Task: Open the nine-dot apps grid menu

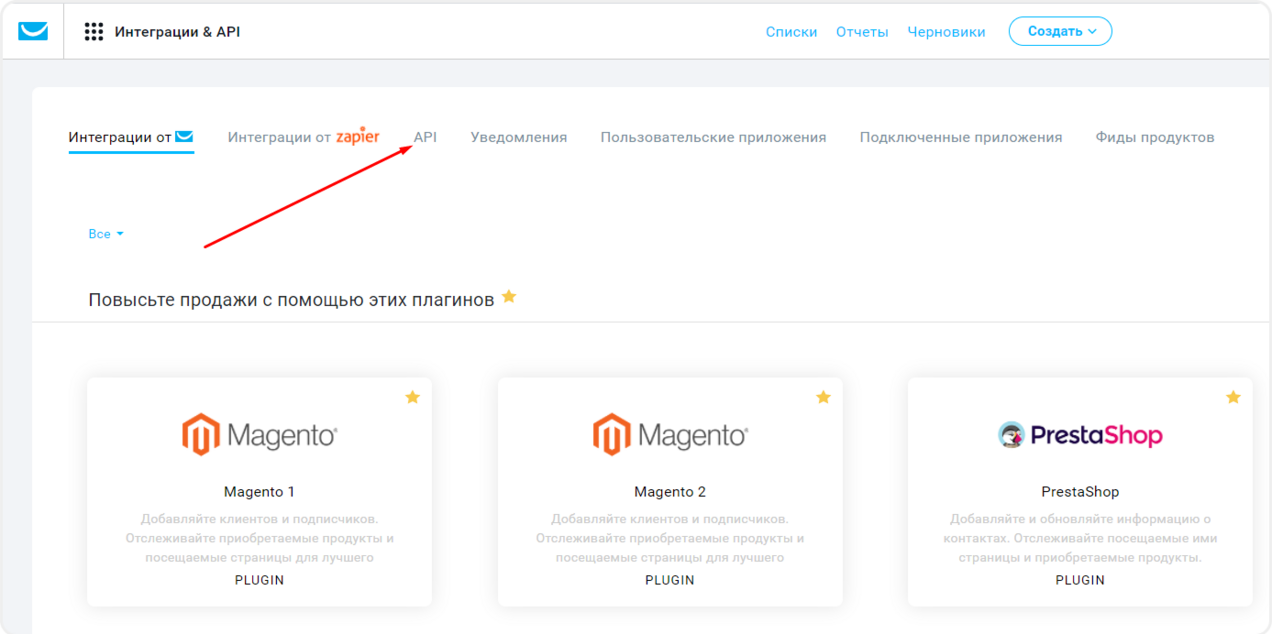Action: click(94, 32)
